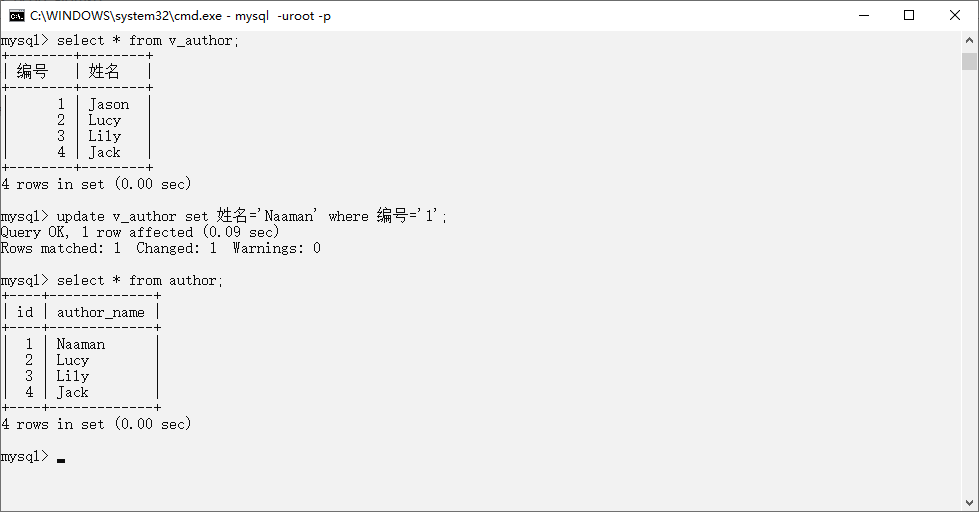The height and width of the screenshot is (512, 979).
Task: Click the 'Jack' row in author table
Action: point(72,392)
